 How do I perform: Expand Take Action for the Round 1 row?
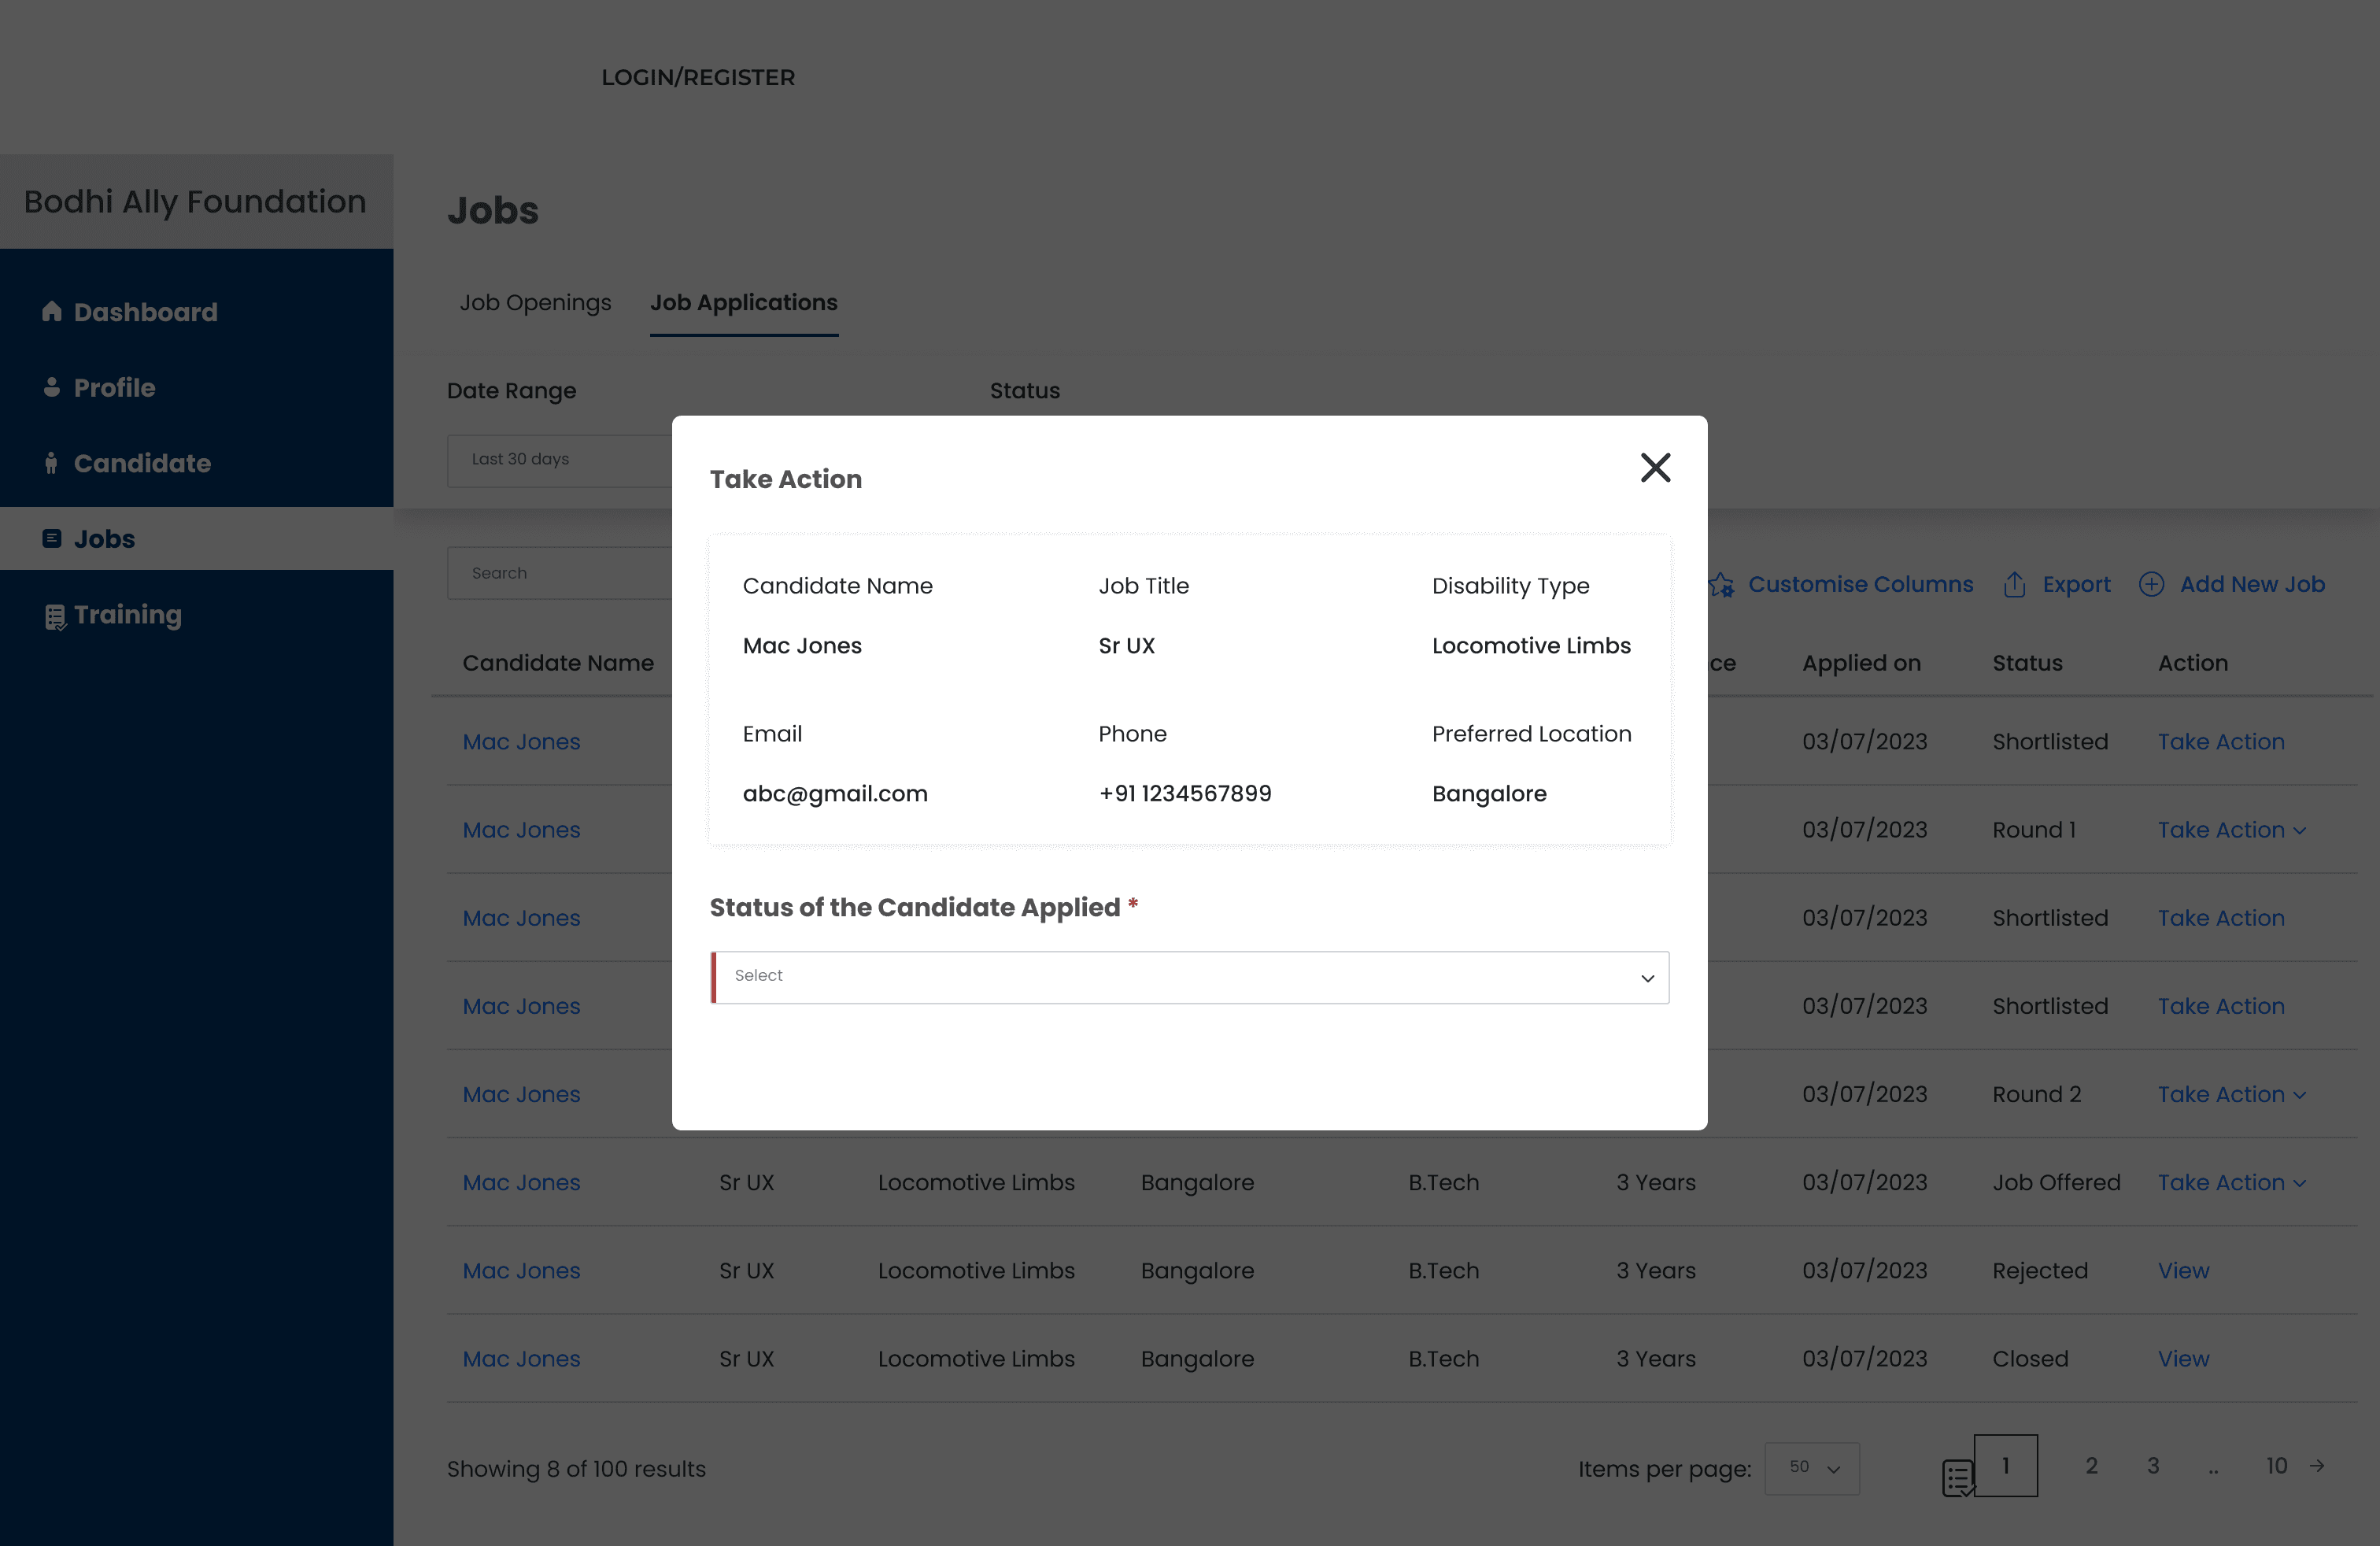pos(2231,830)
